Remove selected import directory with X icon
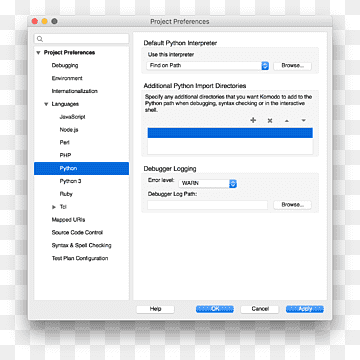 point(270,121)
